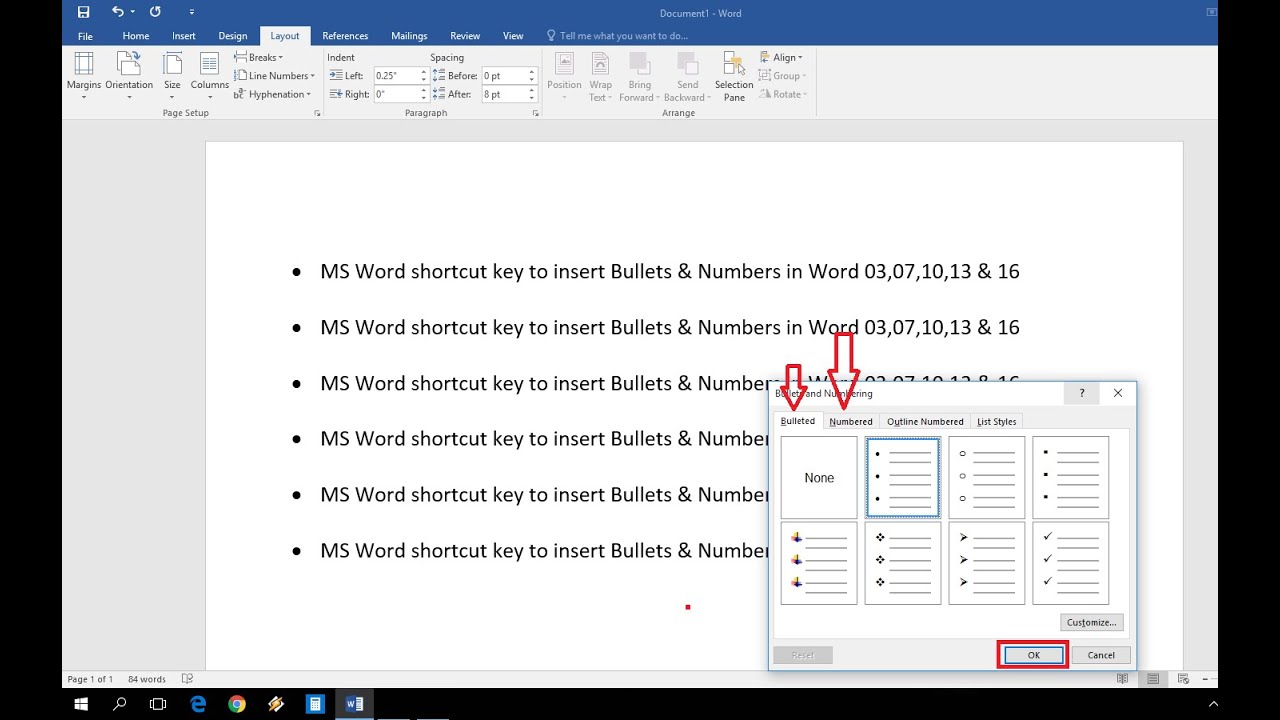Confirm the dialog with the OK button

(1033, 655)
